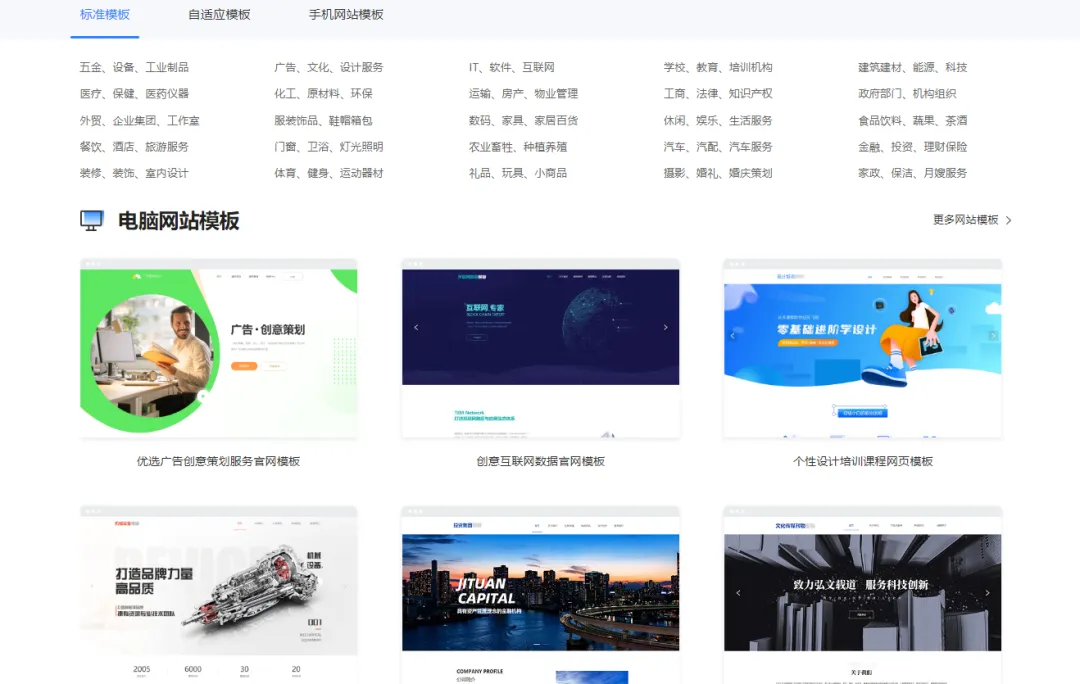
Task: Select the 汽车、汽配、汽车服务 category
Action: tap(718, 148)
